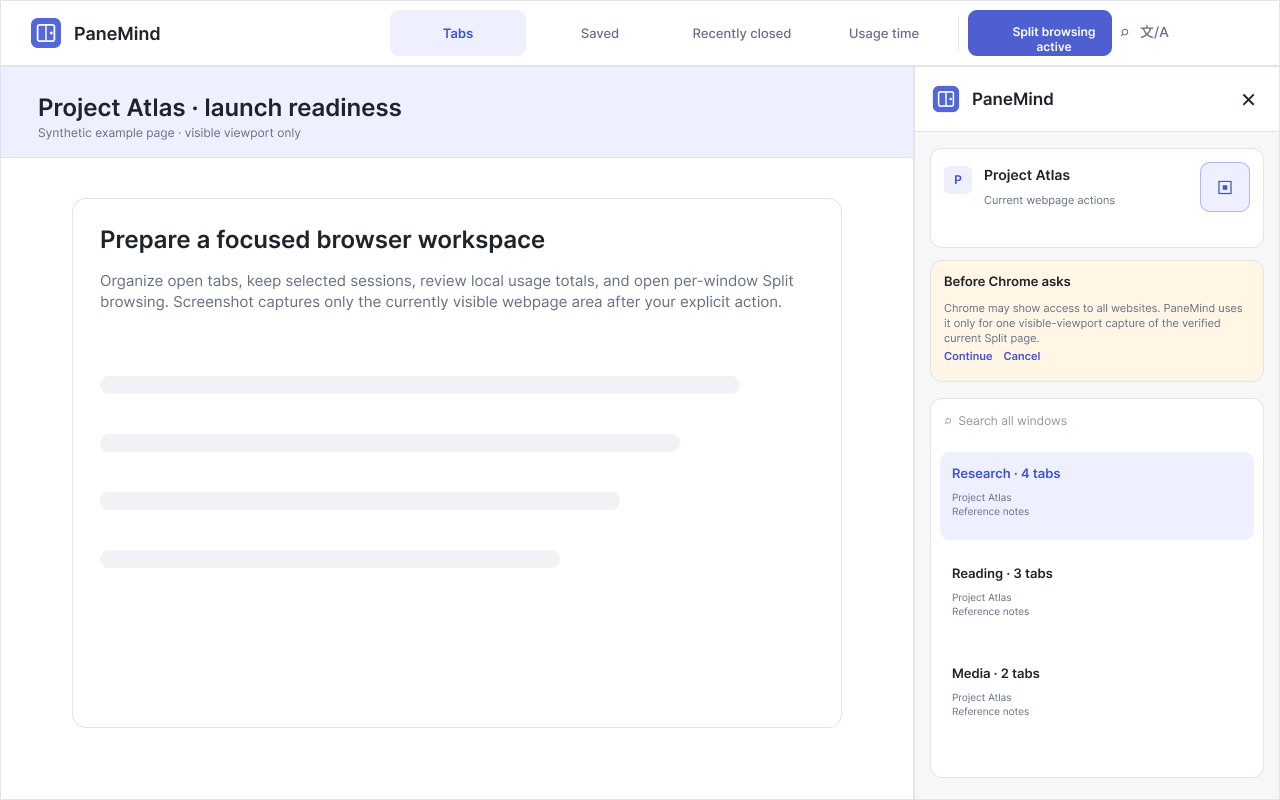Click the PaneMind title in the side panel
This screenshot has height=800, width=1280.
(x=1012, y=99)
